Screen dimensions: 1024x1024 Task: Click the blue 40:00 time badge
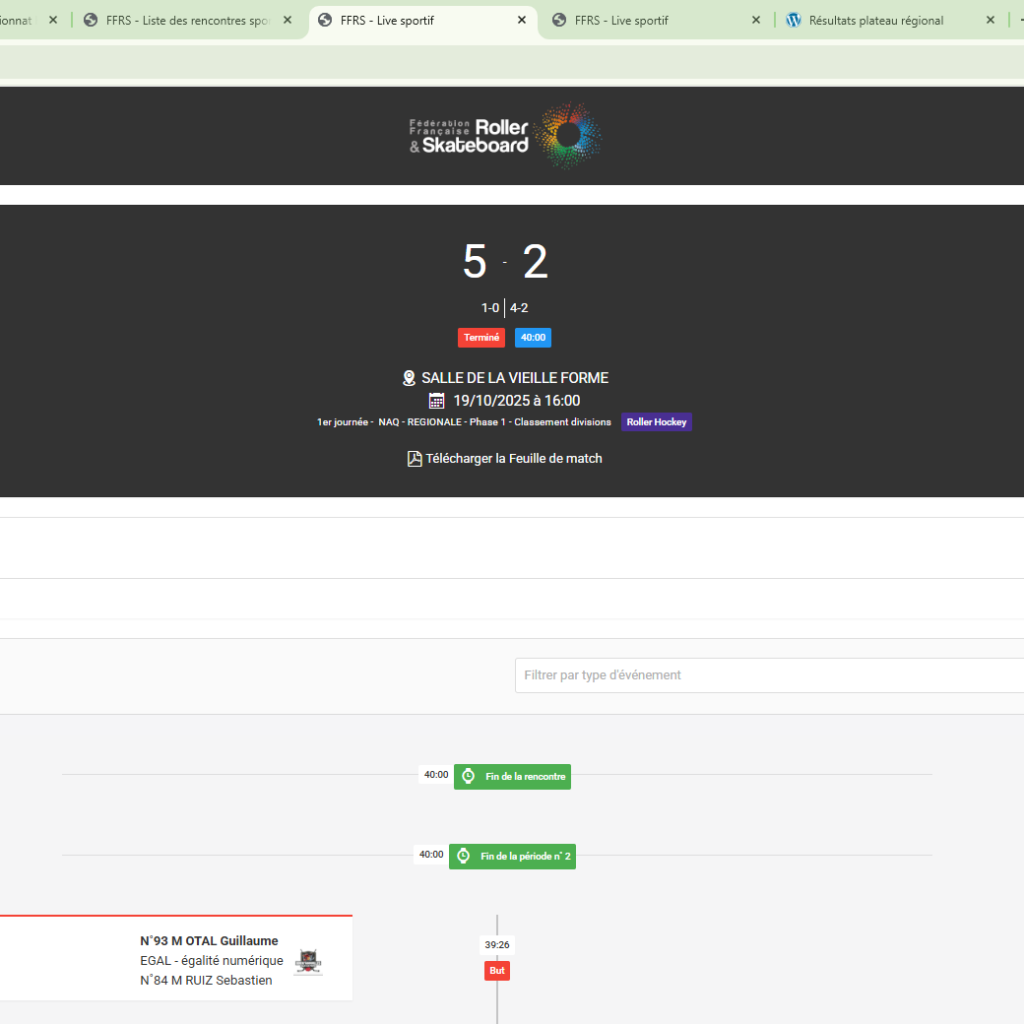533,338
